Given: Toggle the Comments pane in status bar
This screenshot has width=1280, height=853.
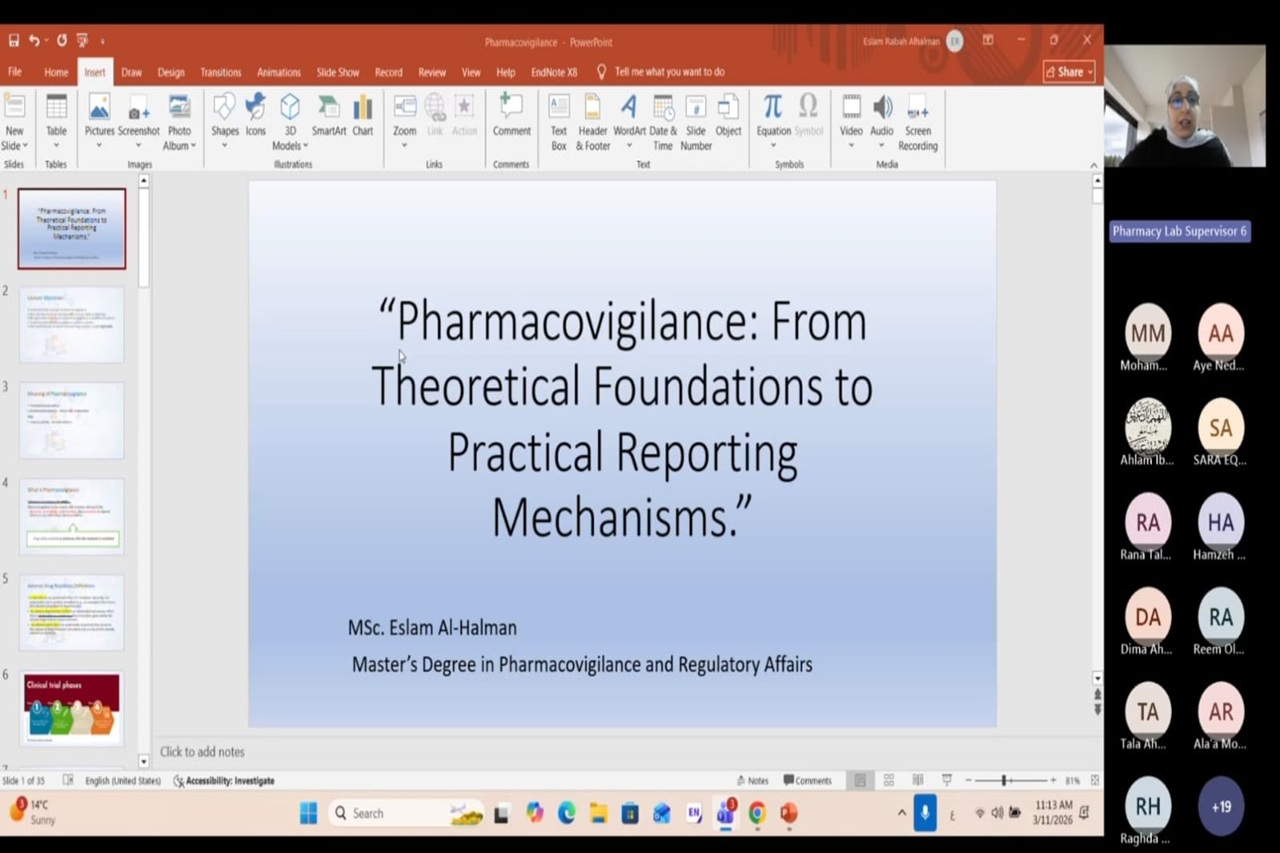Looking at the screenshot, I should pos(807,781).
